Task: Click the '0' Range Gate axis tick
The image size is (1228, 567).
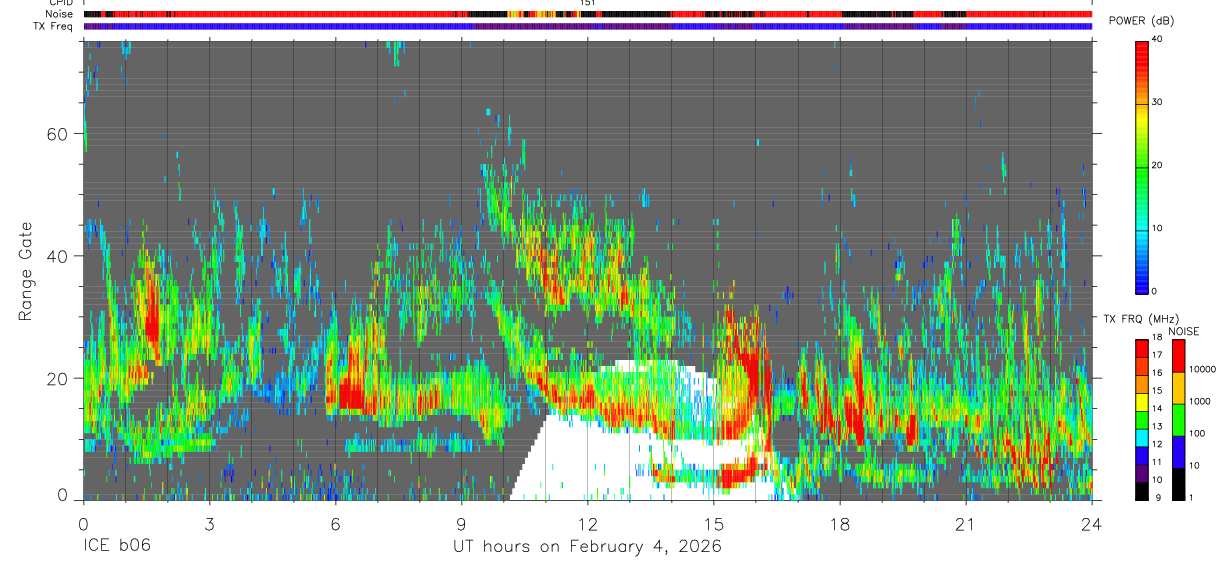Action: (x=63, y=494)
